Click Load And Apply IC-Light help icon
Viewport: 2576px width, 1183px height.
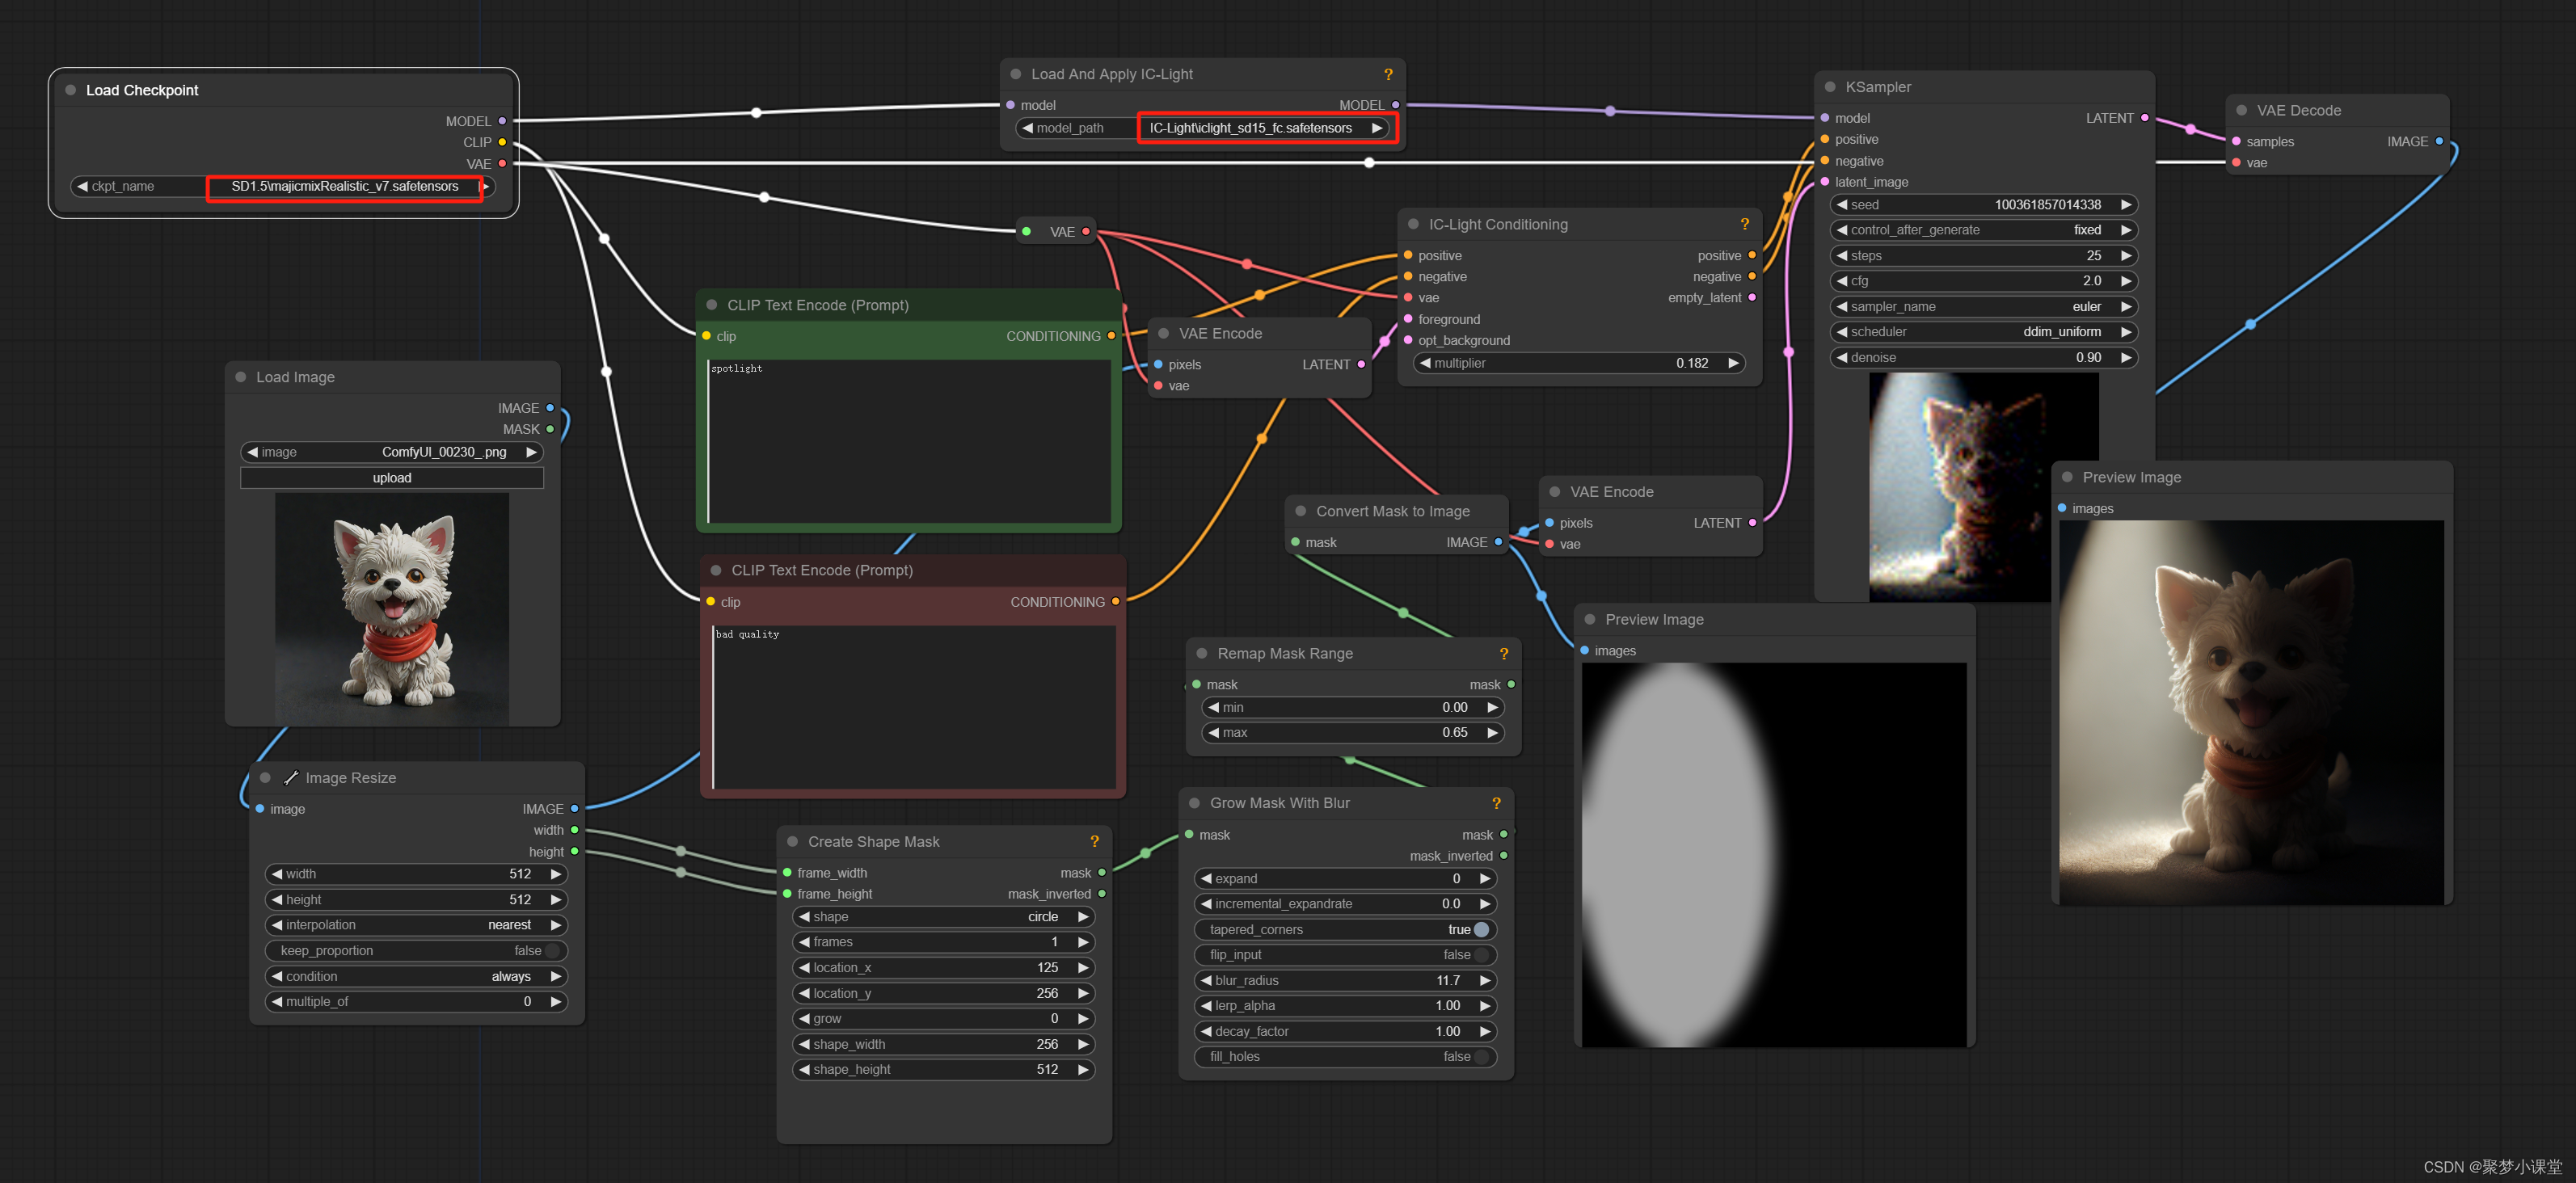click(x=1388, y=74)
